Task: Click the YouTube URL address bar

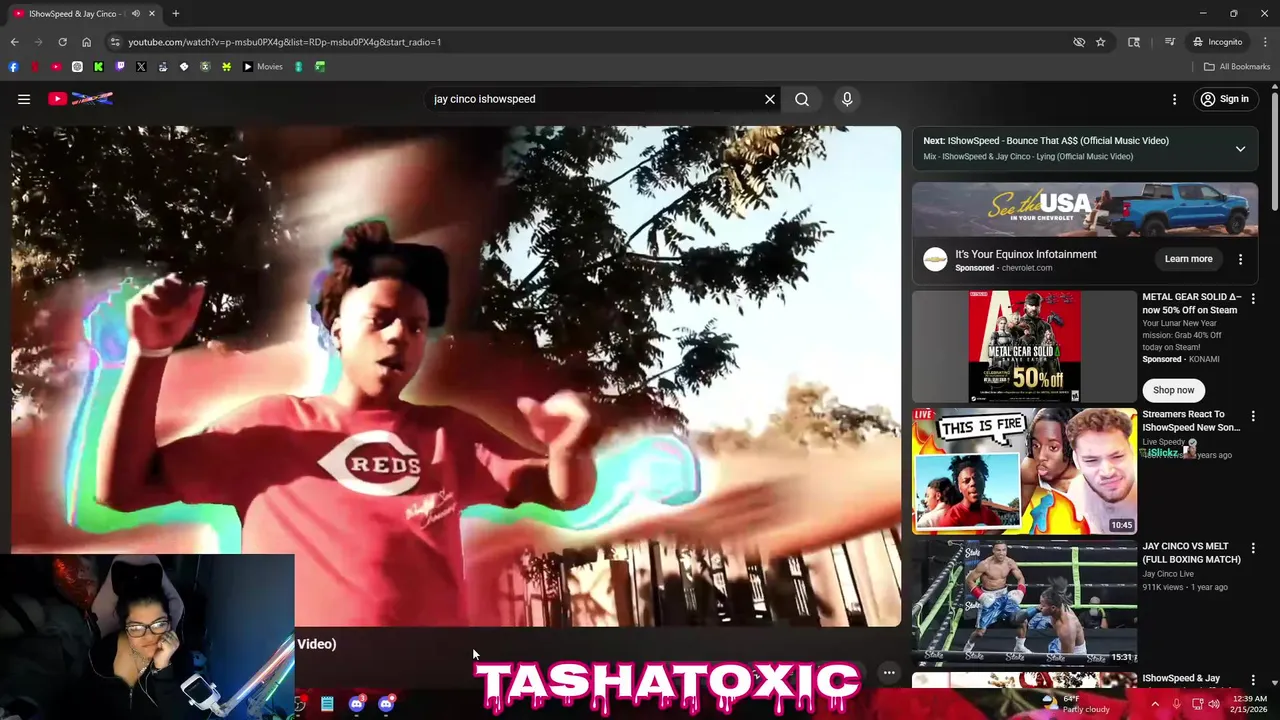Action: [590, 42]
